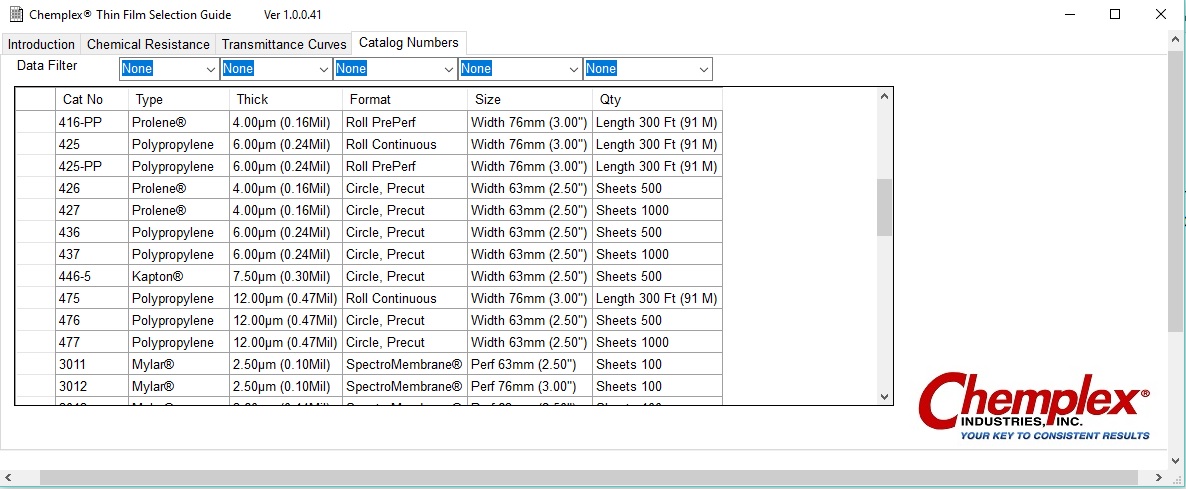Click 'Width 76mm (3.00")' in row 425-PP

point(529,166)
